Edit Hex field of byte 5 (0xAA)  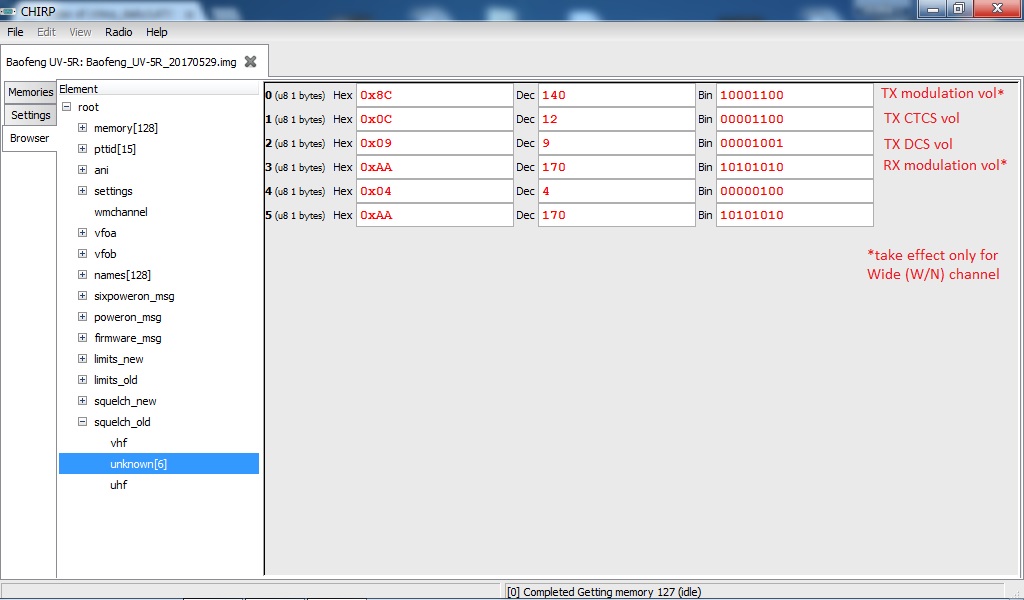(x=434, y=215)
